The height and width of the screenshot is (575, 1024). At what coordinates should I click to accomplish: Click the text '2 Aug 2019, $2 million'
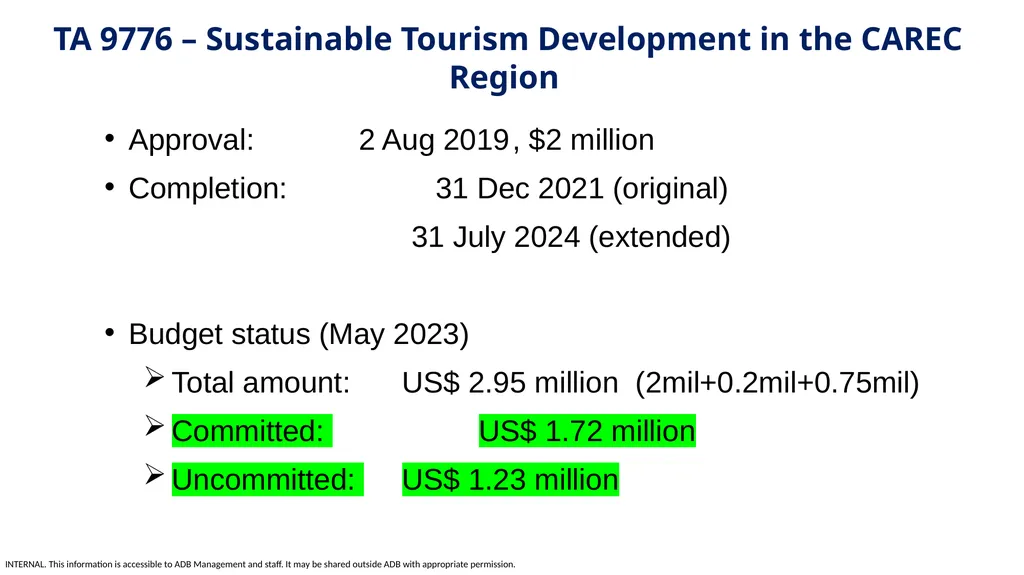[x=506, y=140]
